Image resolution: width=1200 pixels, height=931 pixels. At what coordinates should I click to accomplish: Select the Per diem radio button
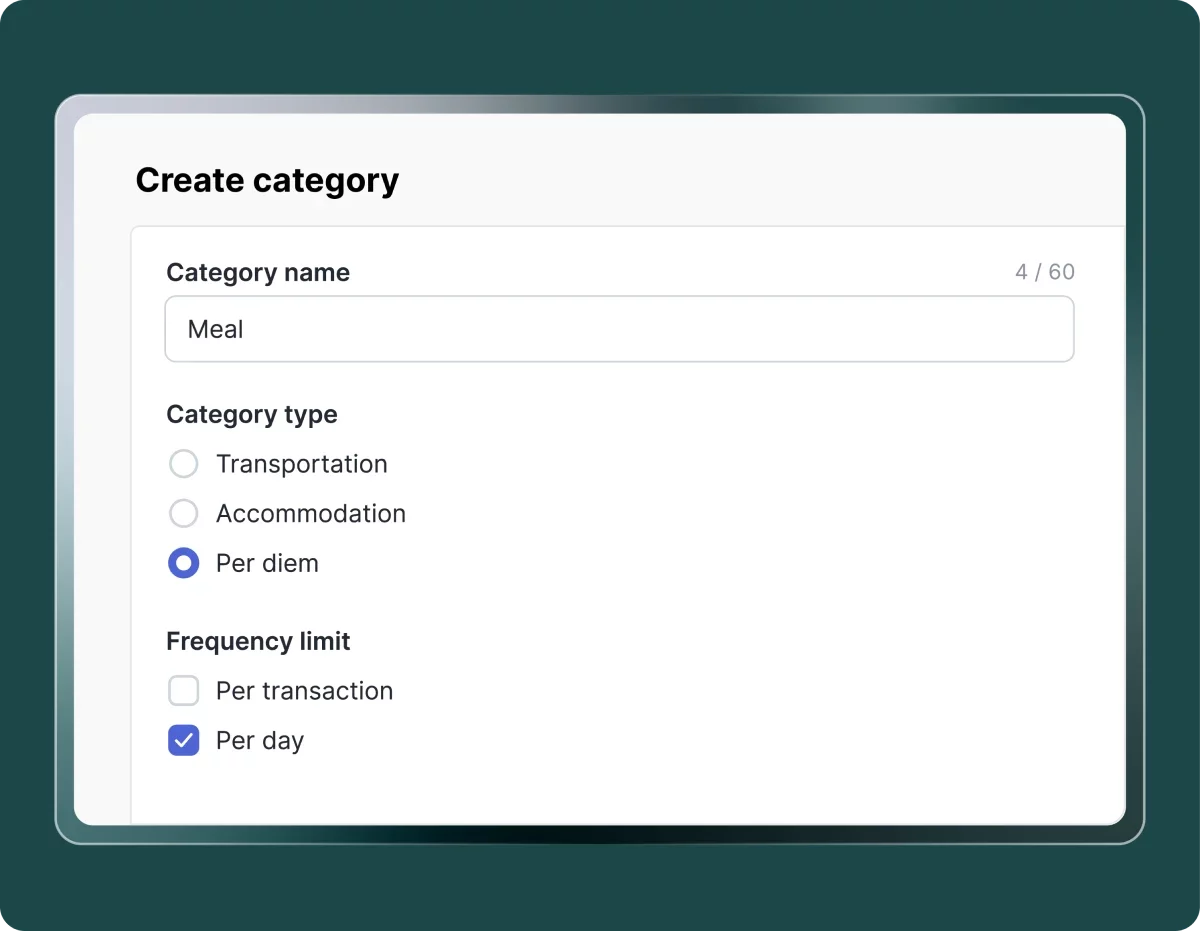pyautogui.click(x=183, y=564)
